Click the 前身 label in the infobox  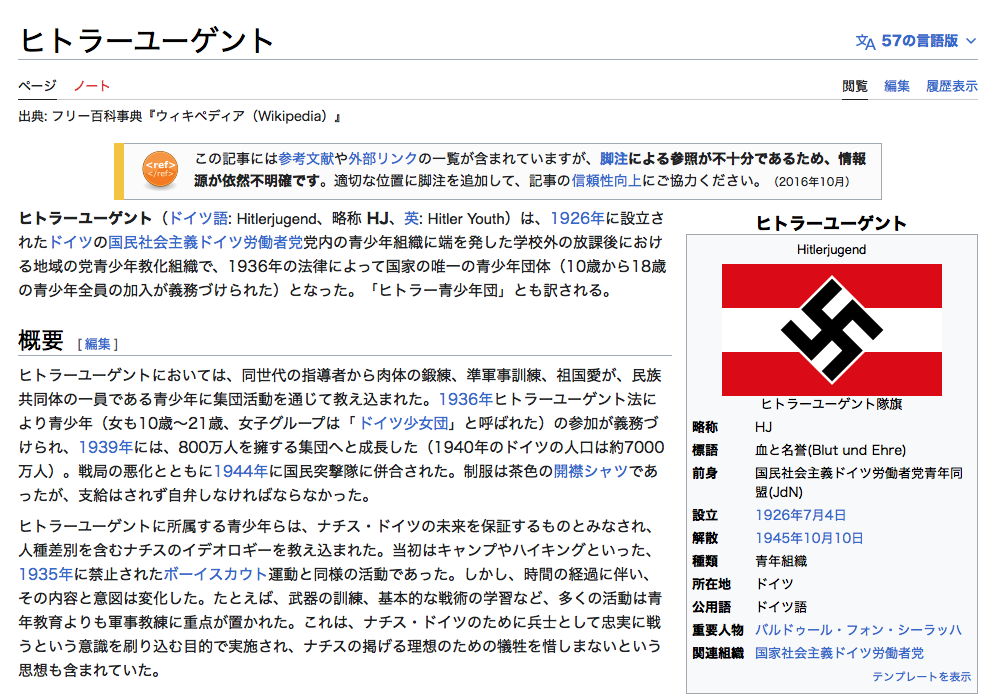[705, 473]
